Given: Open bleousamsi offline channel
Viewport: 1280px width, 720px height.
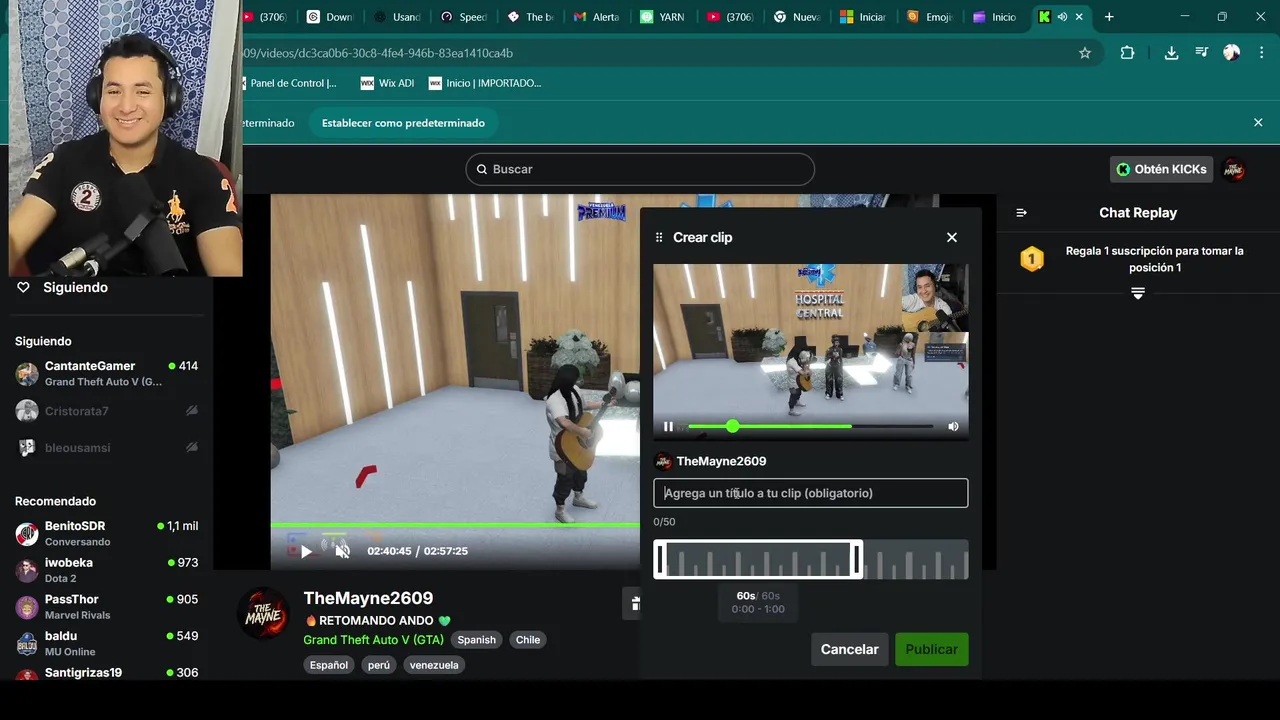Looking at the screenshot, I should [106, 448].
